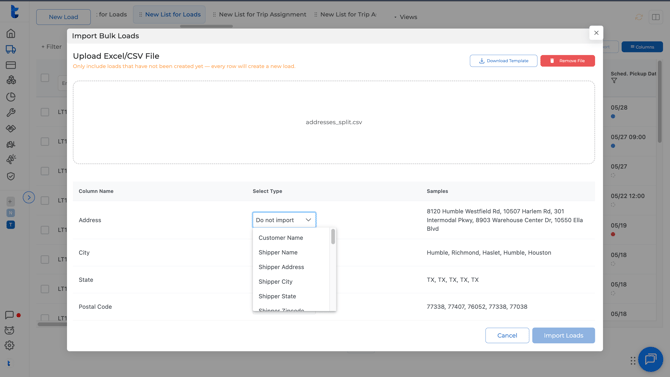
Task: Toggle the split-view layout icon
Action: click(655, 17)
